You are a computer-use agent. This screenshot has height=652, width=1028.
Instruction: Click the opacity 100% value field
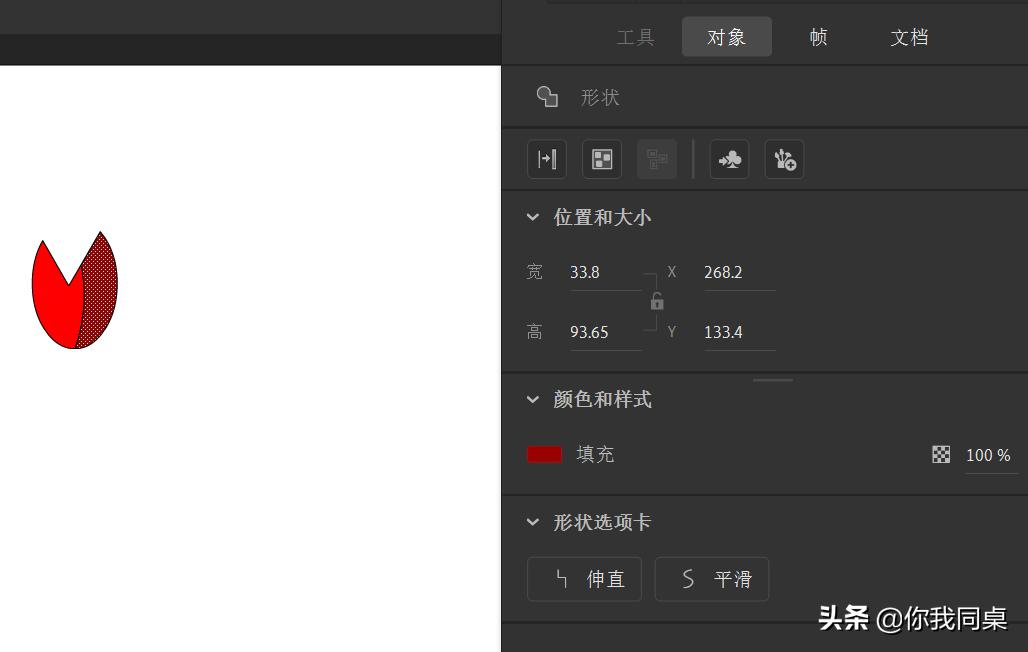(x=988, y=454)
